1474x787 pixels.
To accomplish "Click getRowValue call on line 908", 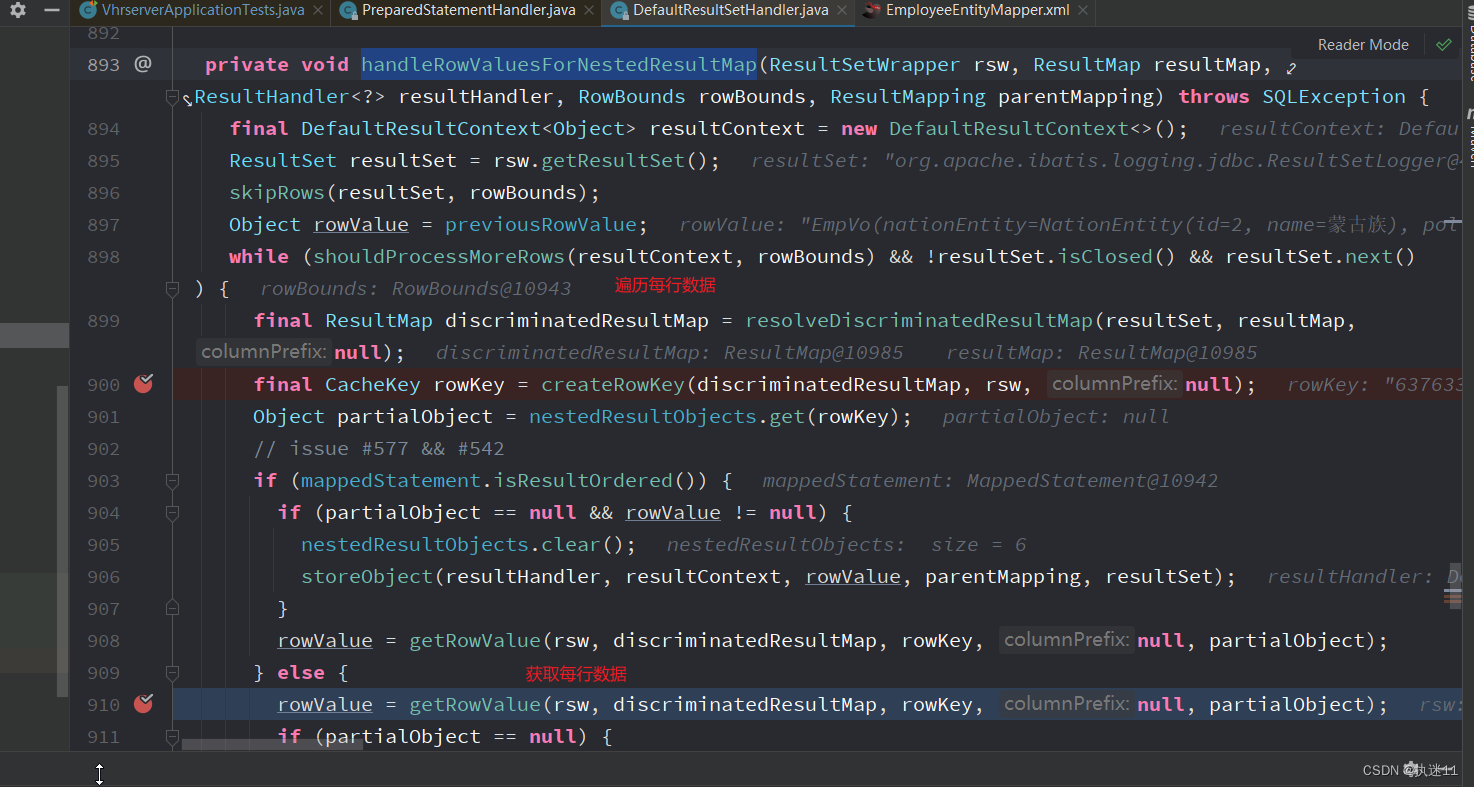I will (475, 641).
